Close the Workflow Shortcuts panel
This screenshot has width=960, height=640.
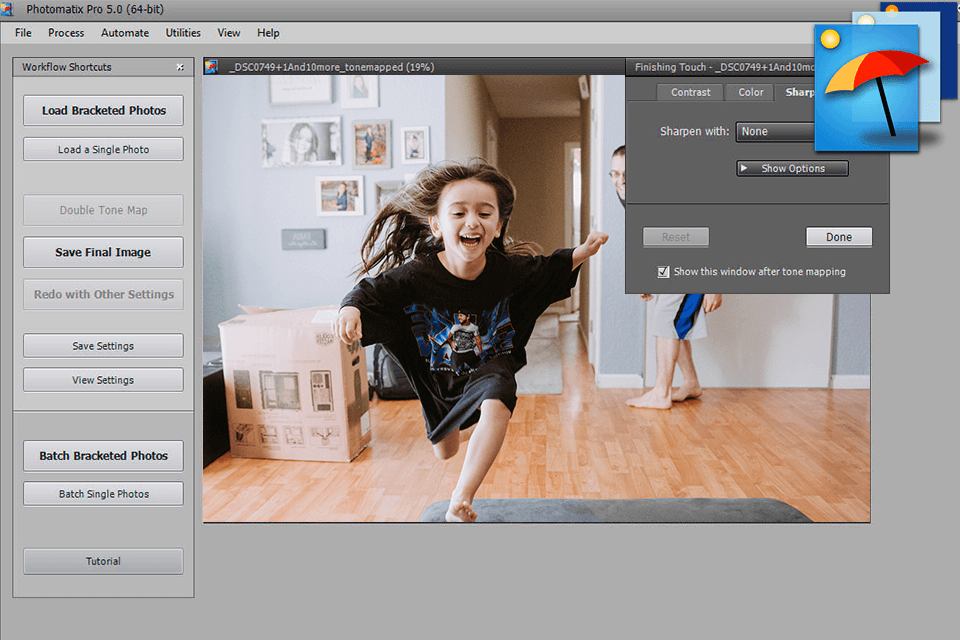pyautogui.click(x=180, y=67)
